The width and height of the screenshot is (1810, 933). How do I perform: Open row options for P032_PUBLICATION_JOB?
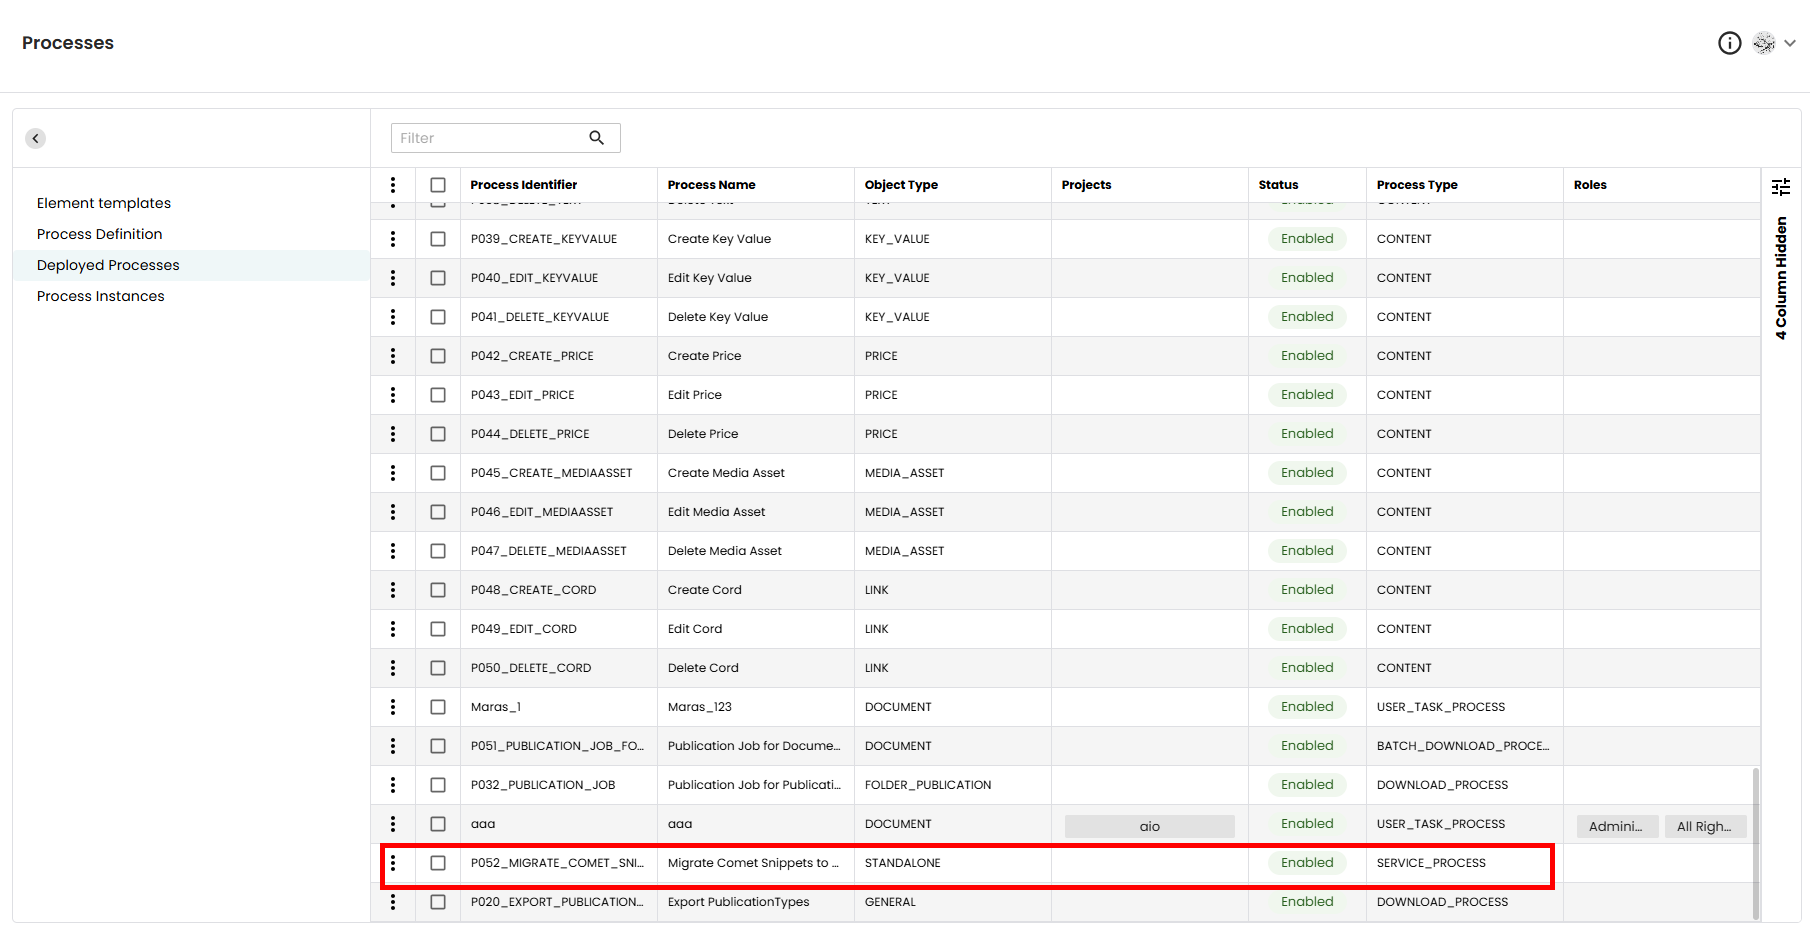pos(393,785)
